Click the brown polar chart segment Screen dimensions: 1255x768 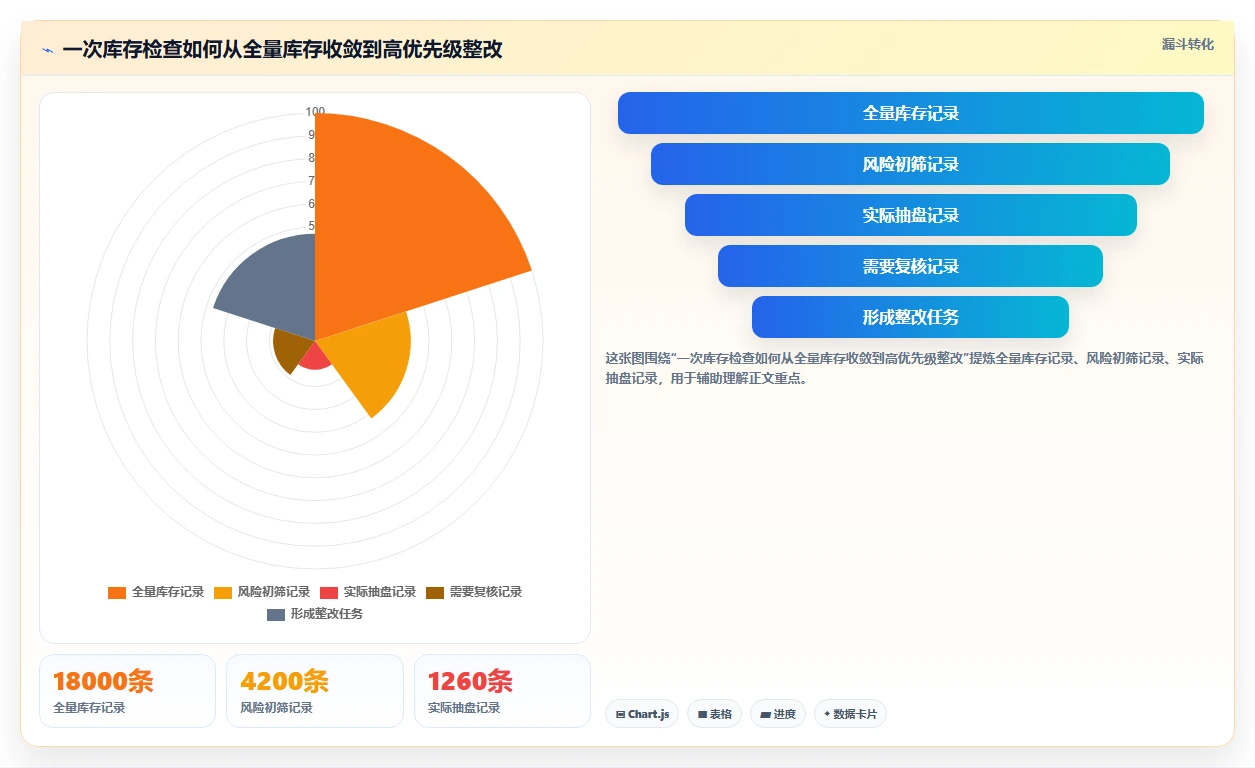click(291, 351)
